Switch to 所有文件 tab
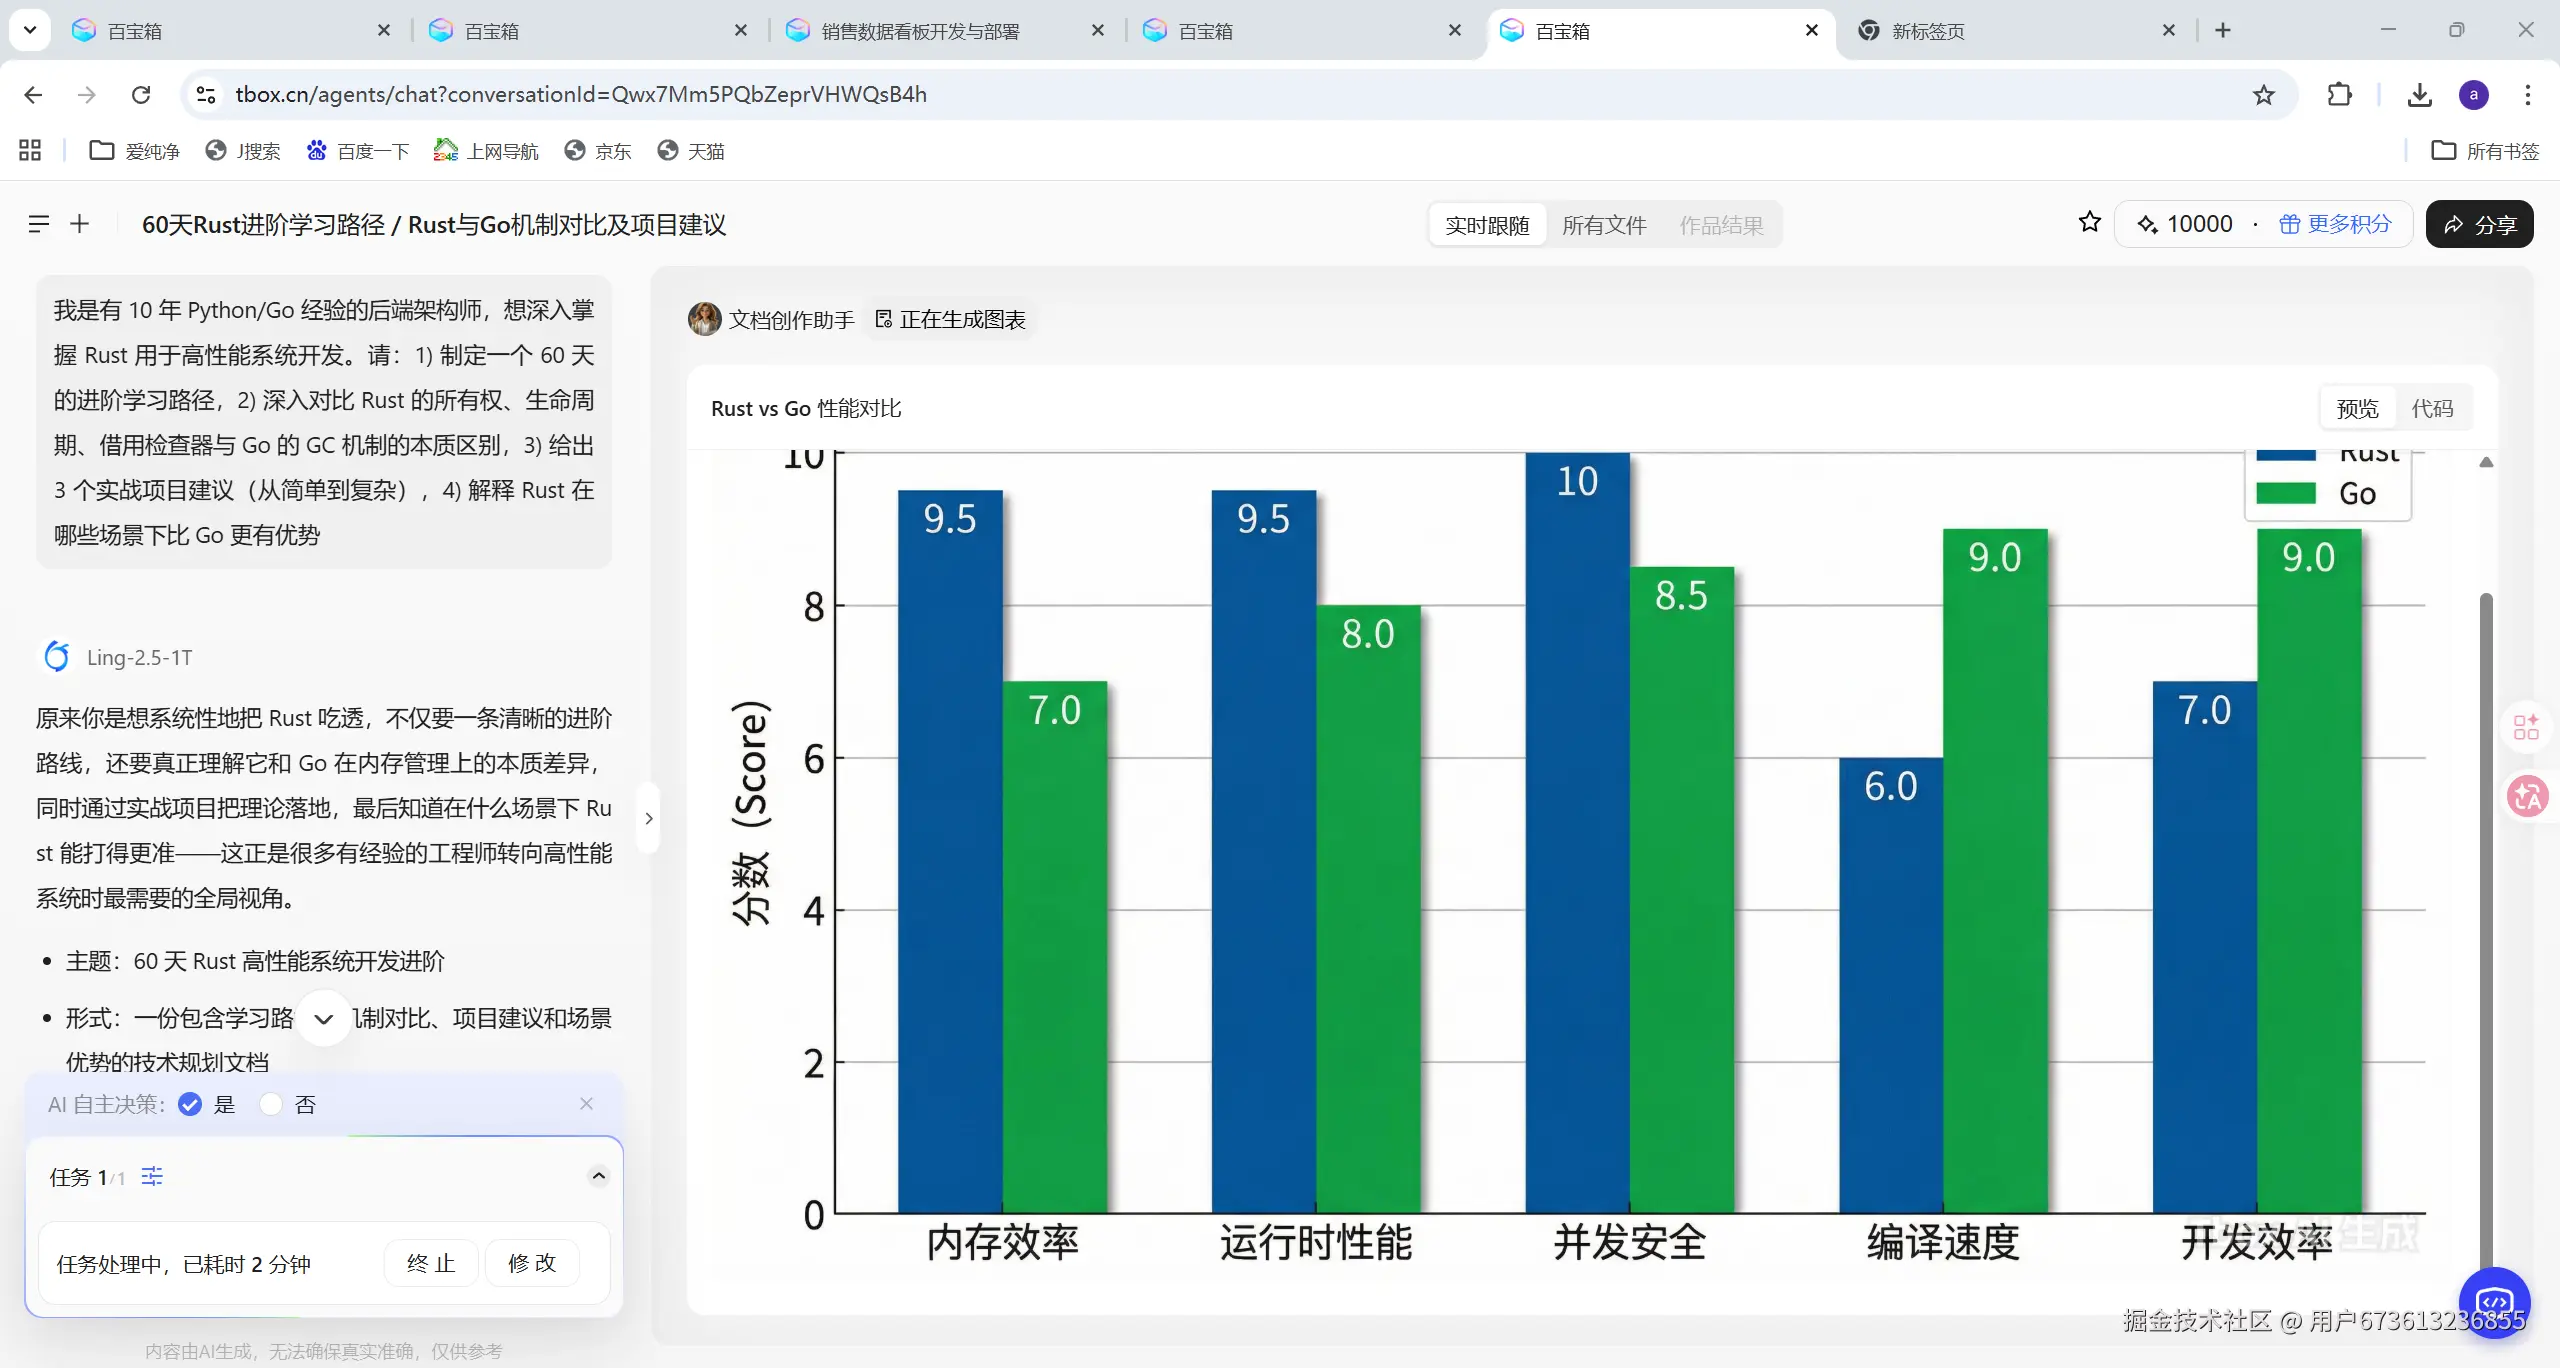 [1604, 225]
